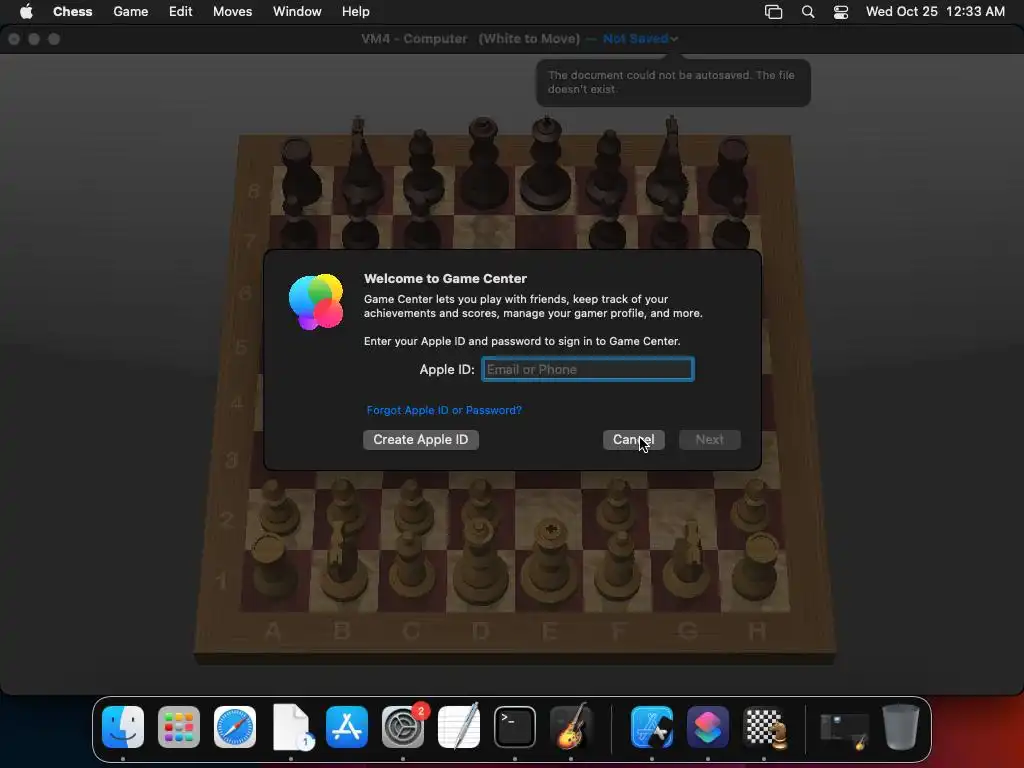This screenshot has width=1024, height=768.
Task: Open the Chess app menu
Action: [x=72, y=12]
